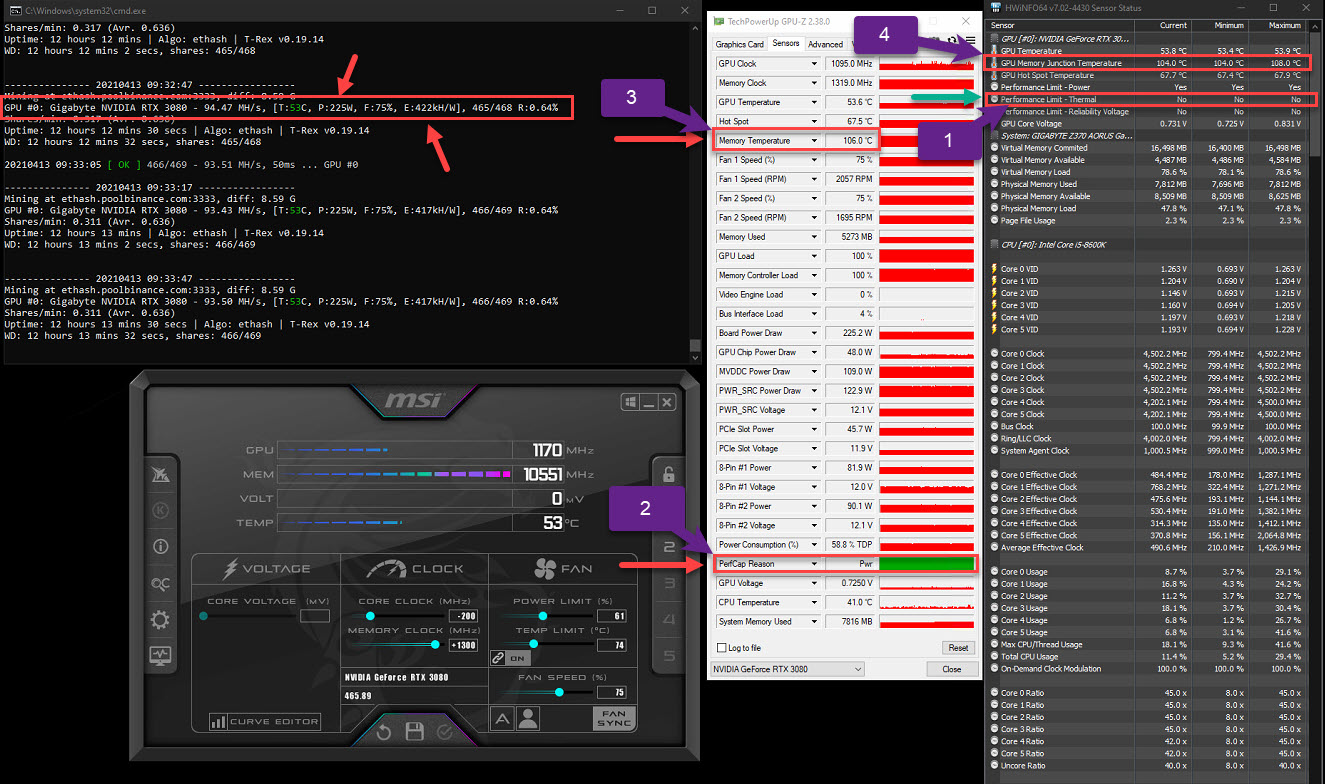
Task: Click the Afterburner Windows startup icon
Action: [x=630, y=402]
